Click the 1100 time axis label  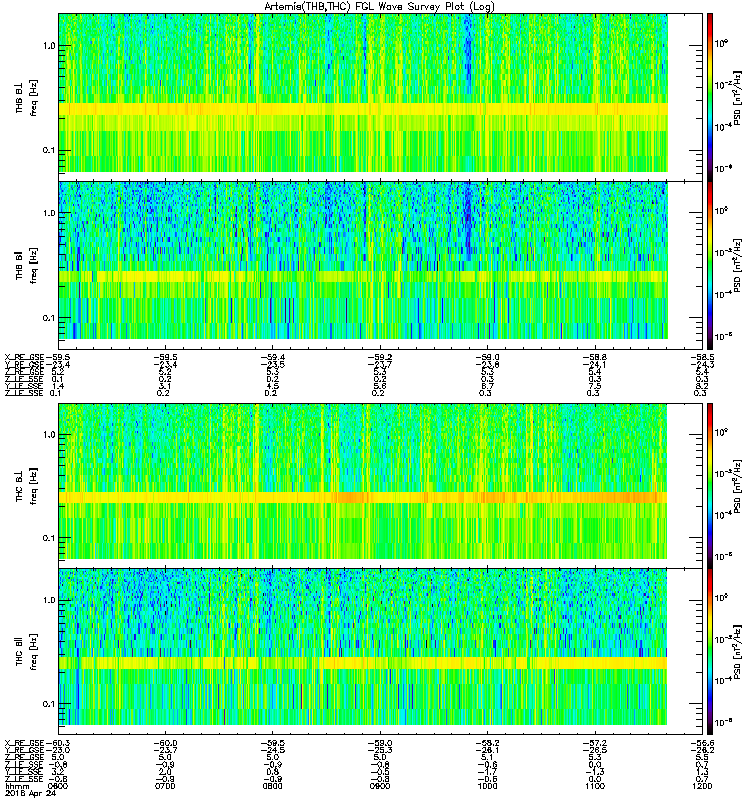(x=595, y=786)
